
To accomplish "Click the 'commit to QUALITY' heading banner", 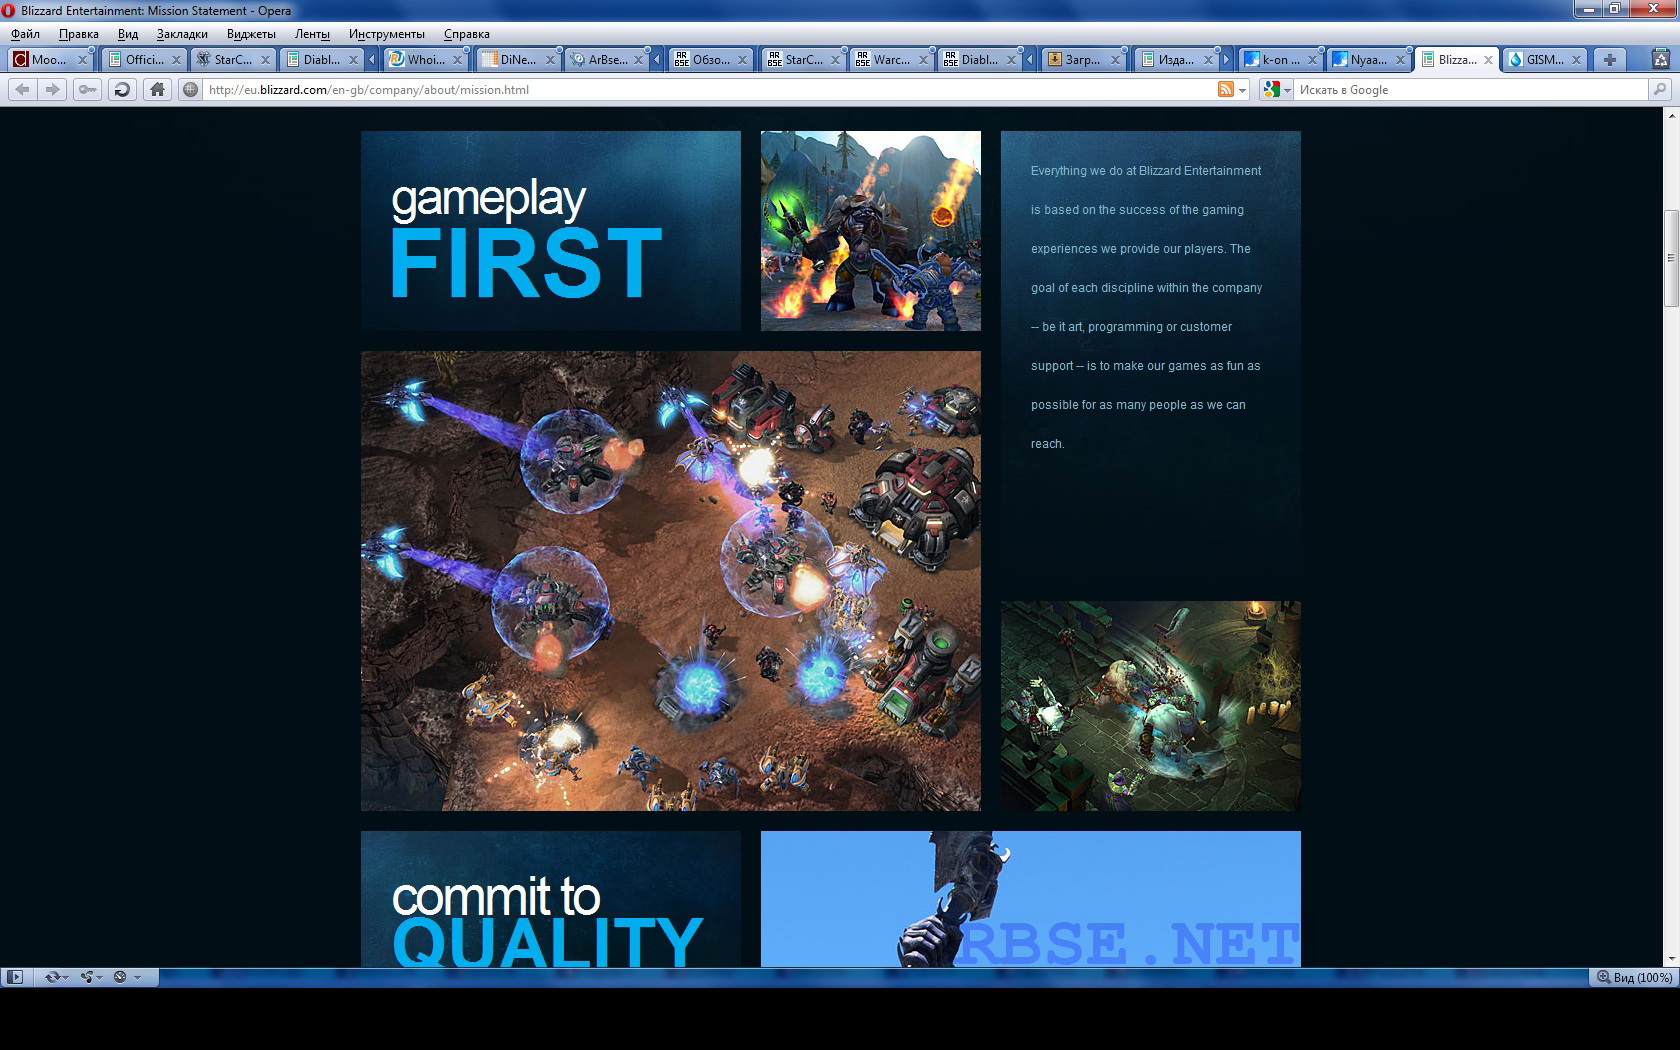I will tap(550, 899).
